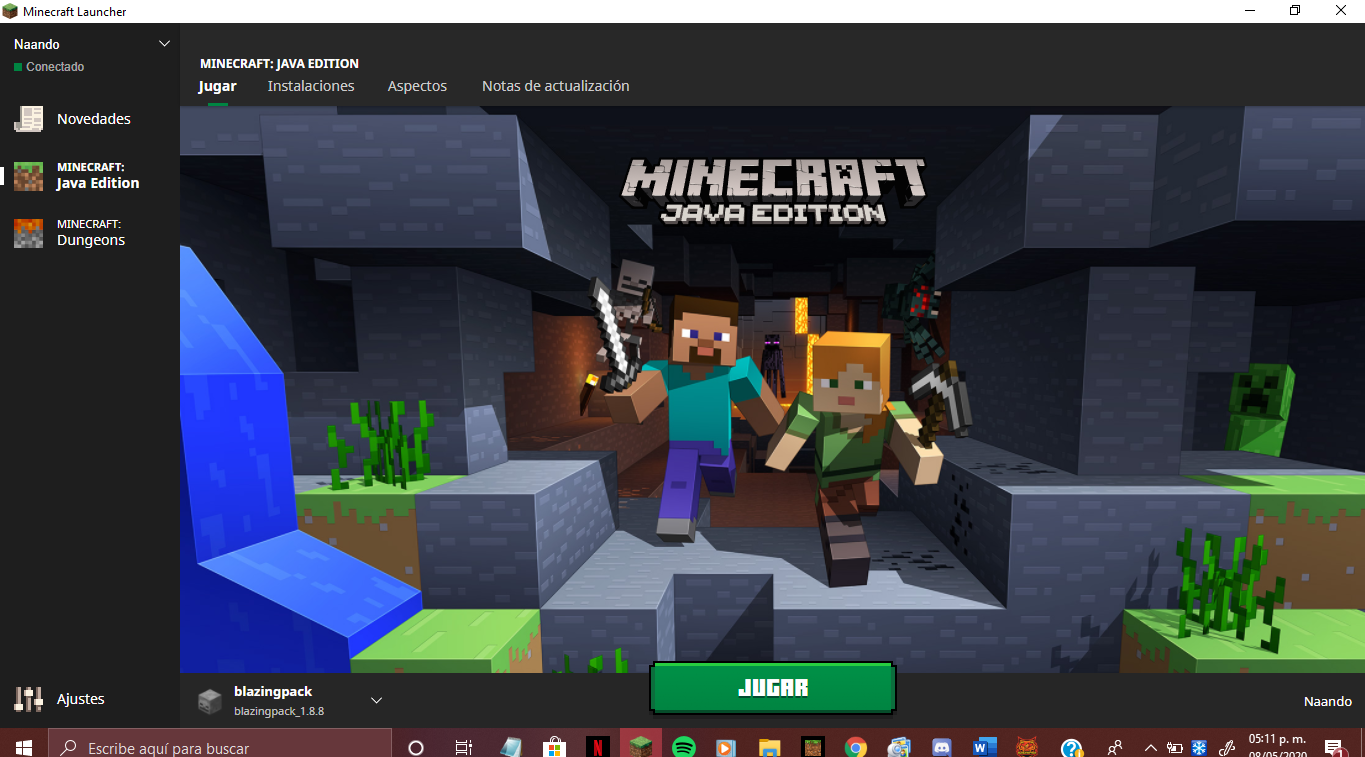Select Minecraft Dungeons in sidebar
1365x757 pixels.
coord(90,233)
